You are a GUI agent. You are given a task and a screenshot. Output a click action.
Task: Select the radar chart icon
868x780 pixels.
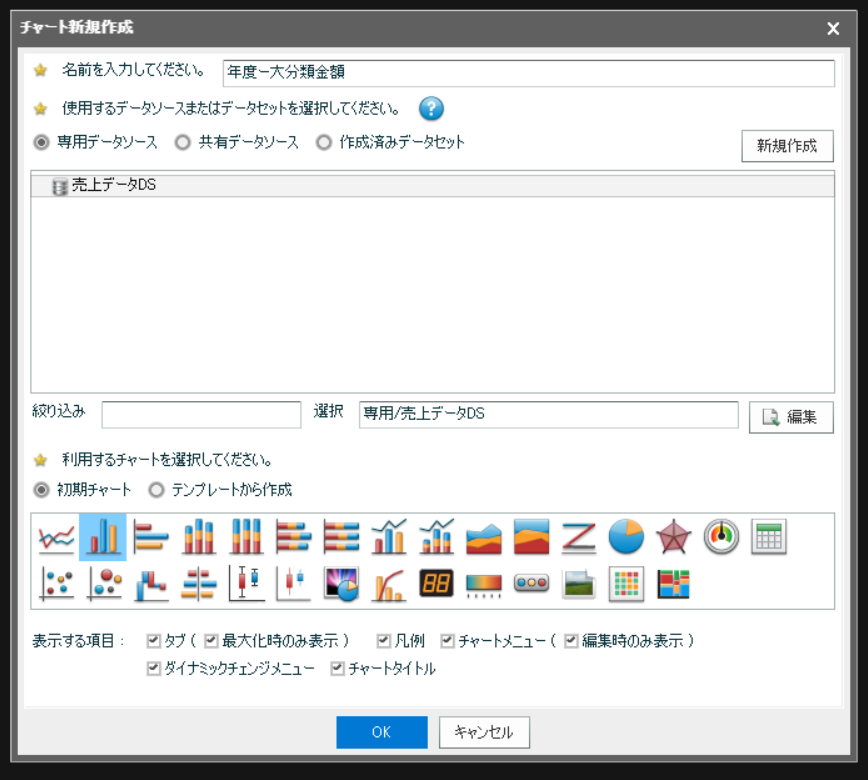(674, 536)
